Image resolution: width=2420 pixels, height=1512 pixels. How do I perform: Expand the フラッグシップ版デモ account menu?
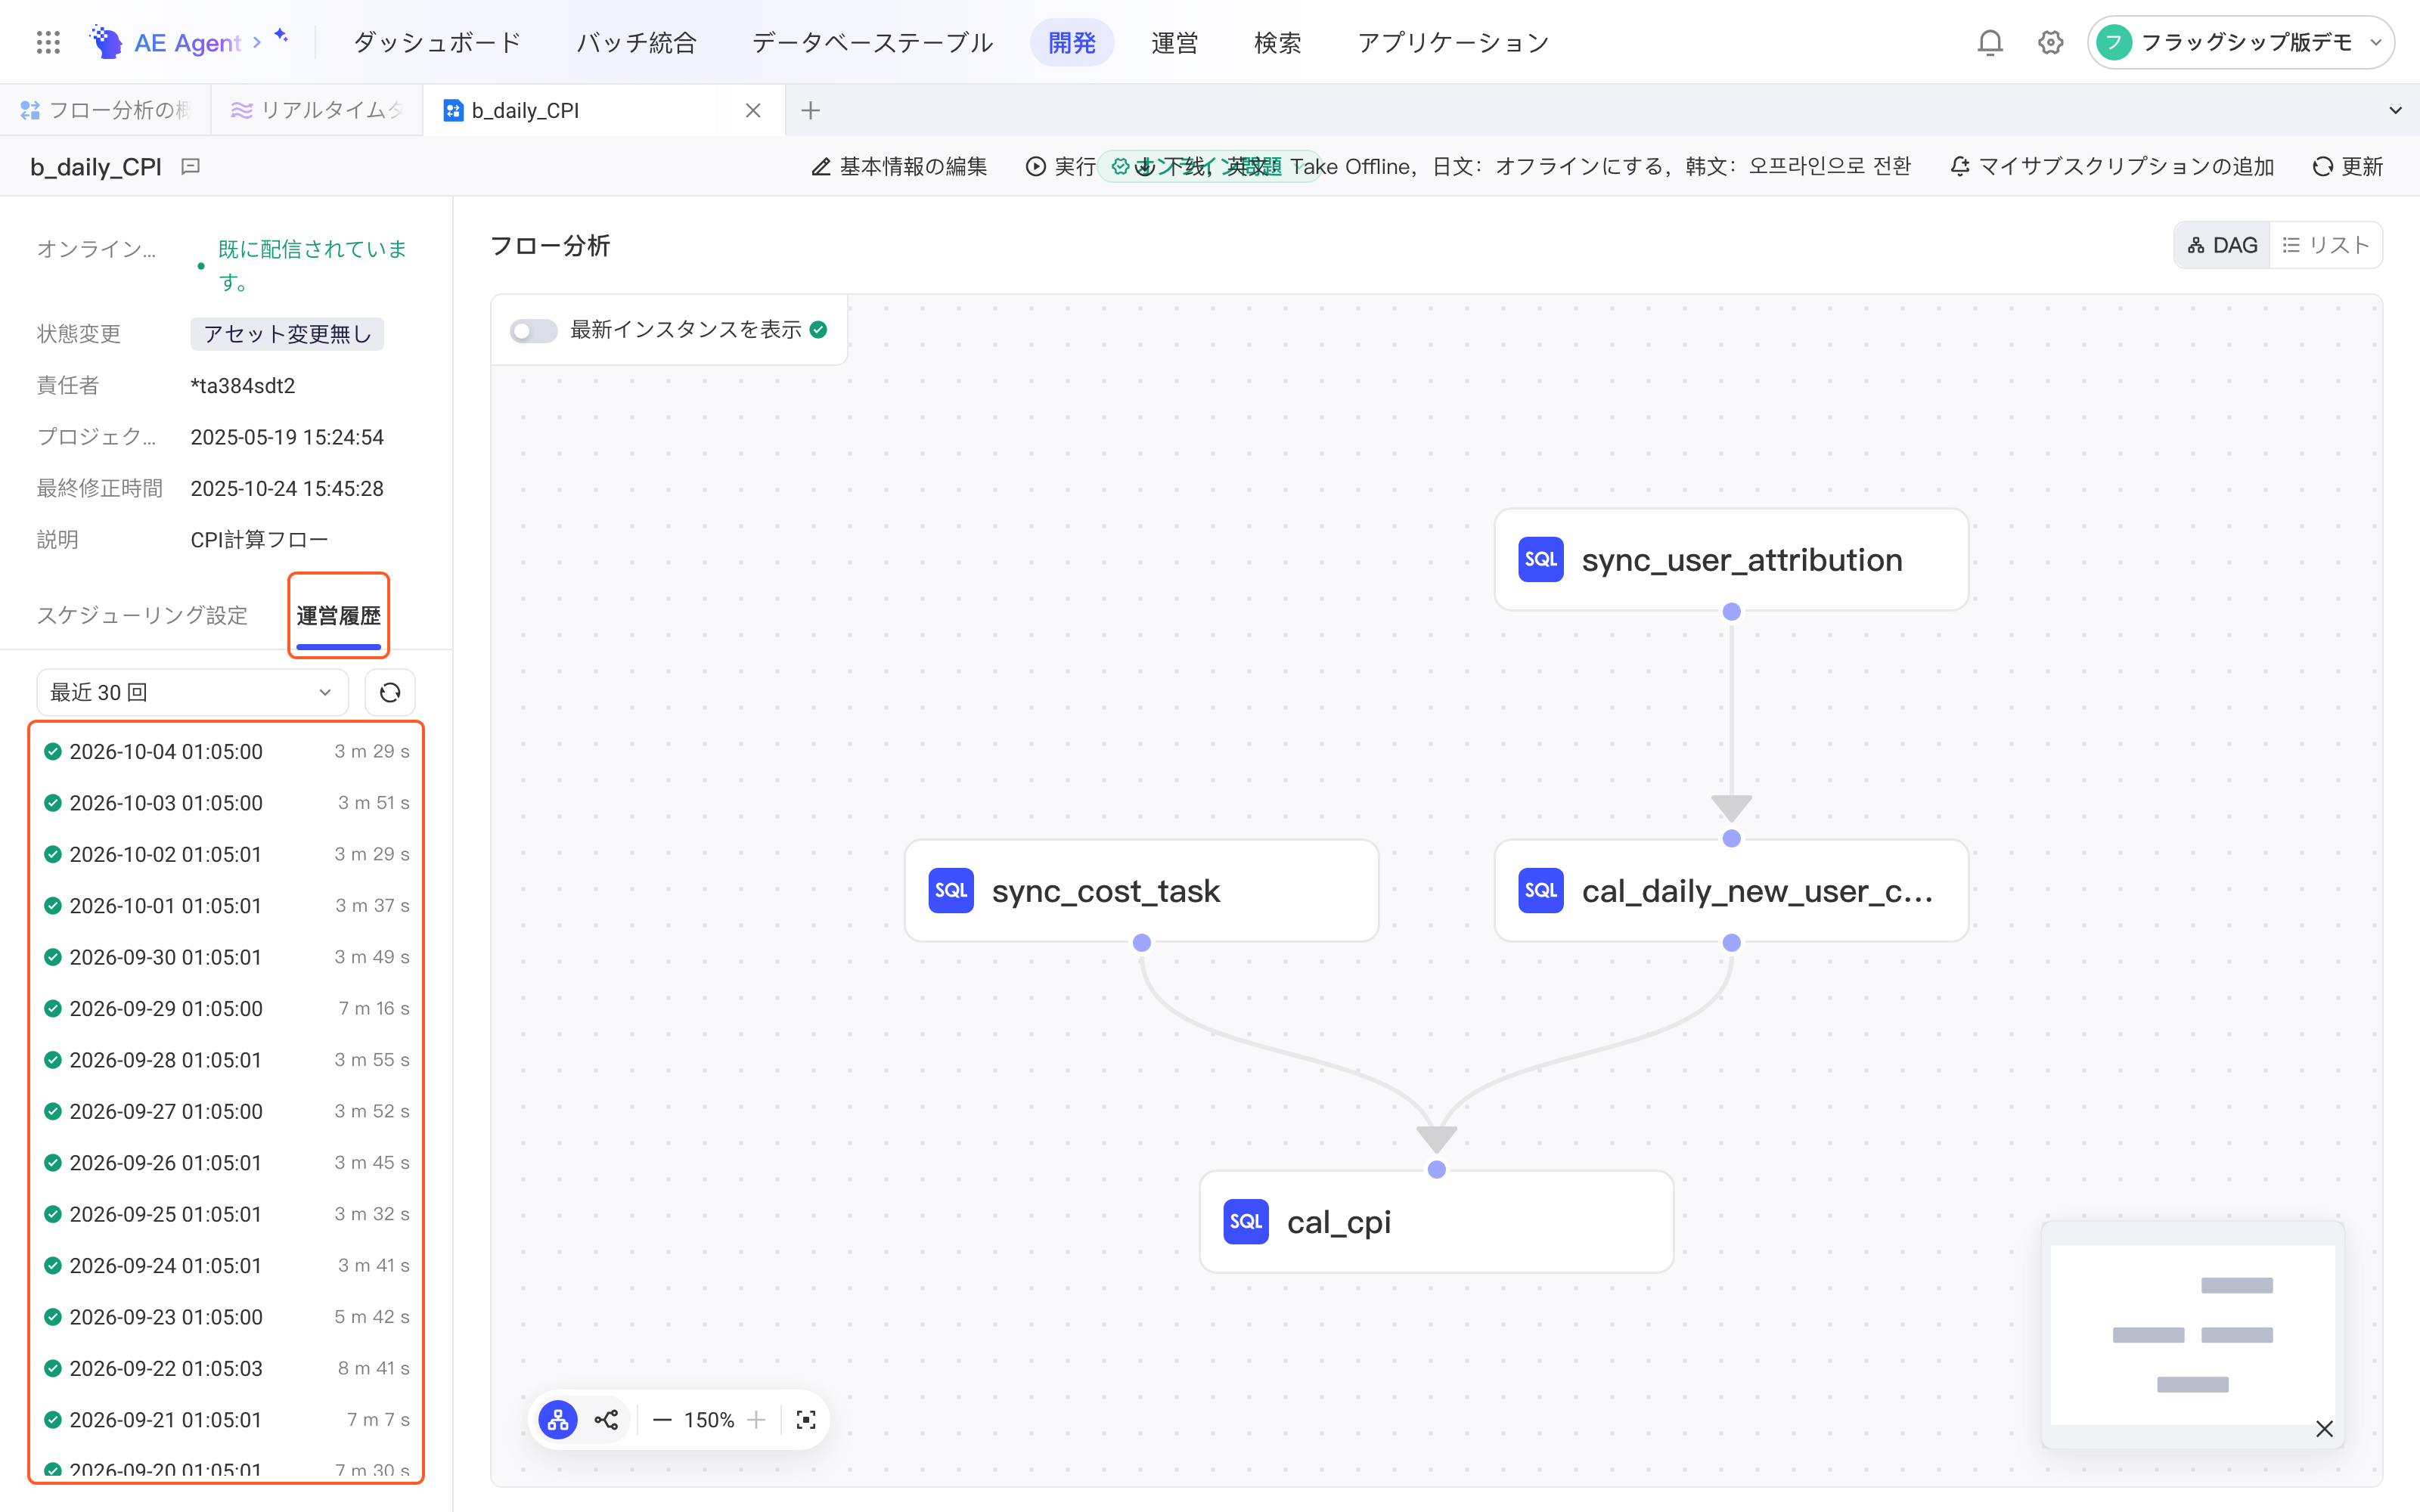[2240, 42]
